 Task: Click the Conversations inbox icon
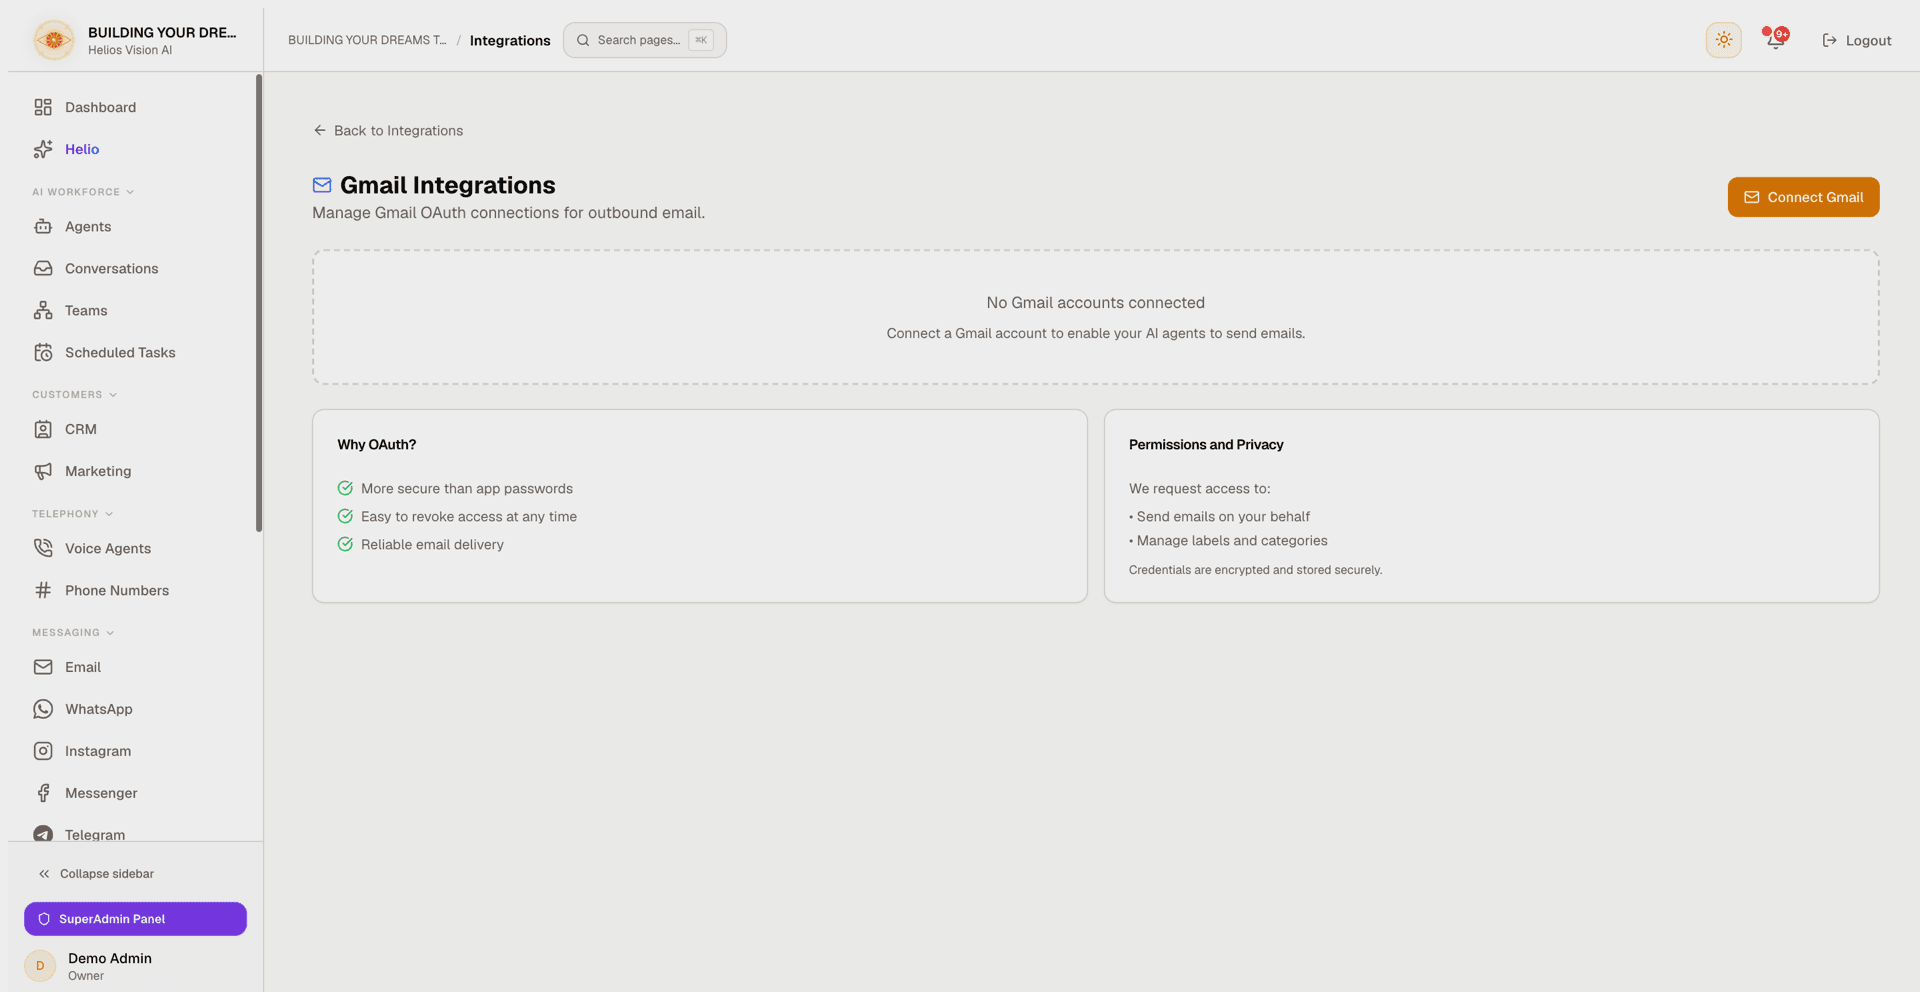click(43, 269)
